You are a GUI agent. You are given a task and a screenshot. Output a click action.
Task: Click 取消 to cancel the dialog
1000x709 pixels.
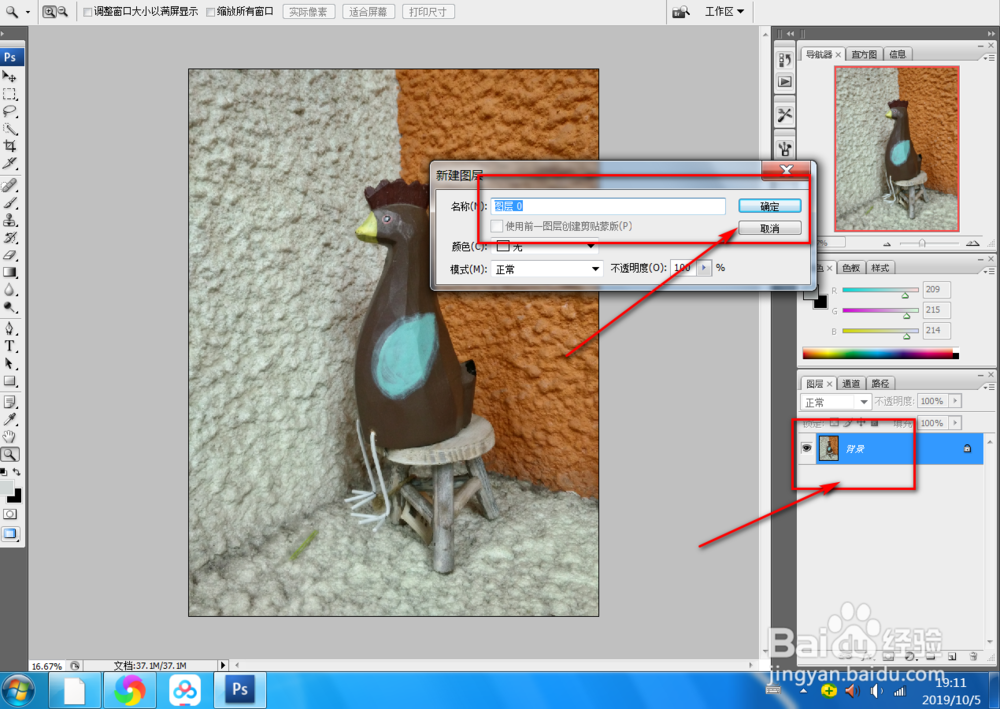click(770, 228)
